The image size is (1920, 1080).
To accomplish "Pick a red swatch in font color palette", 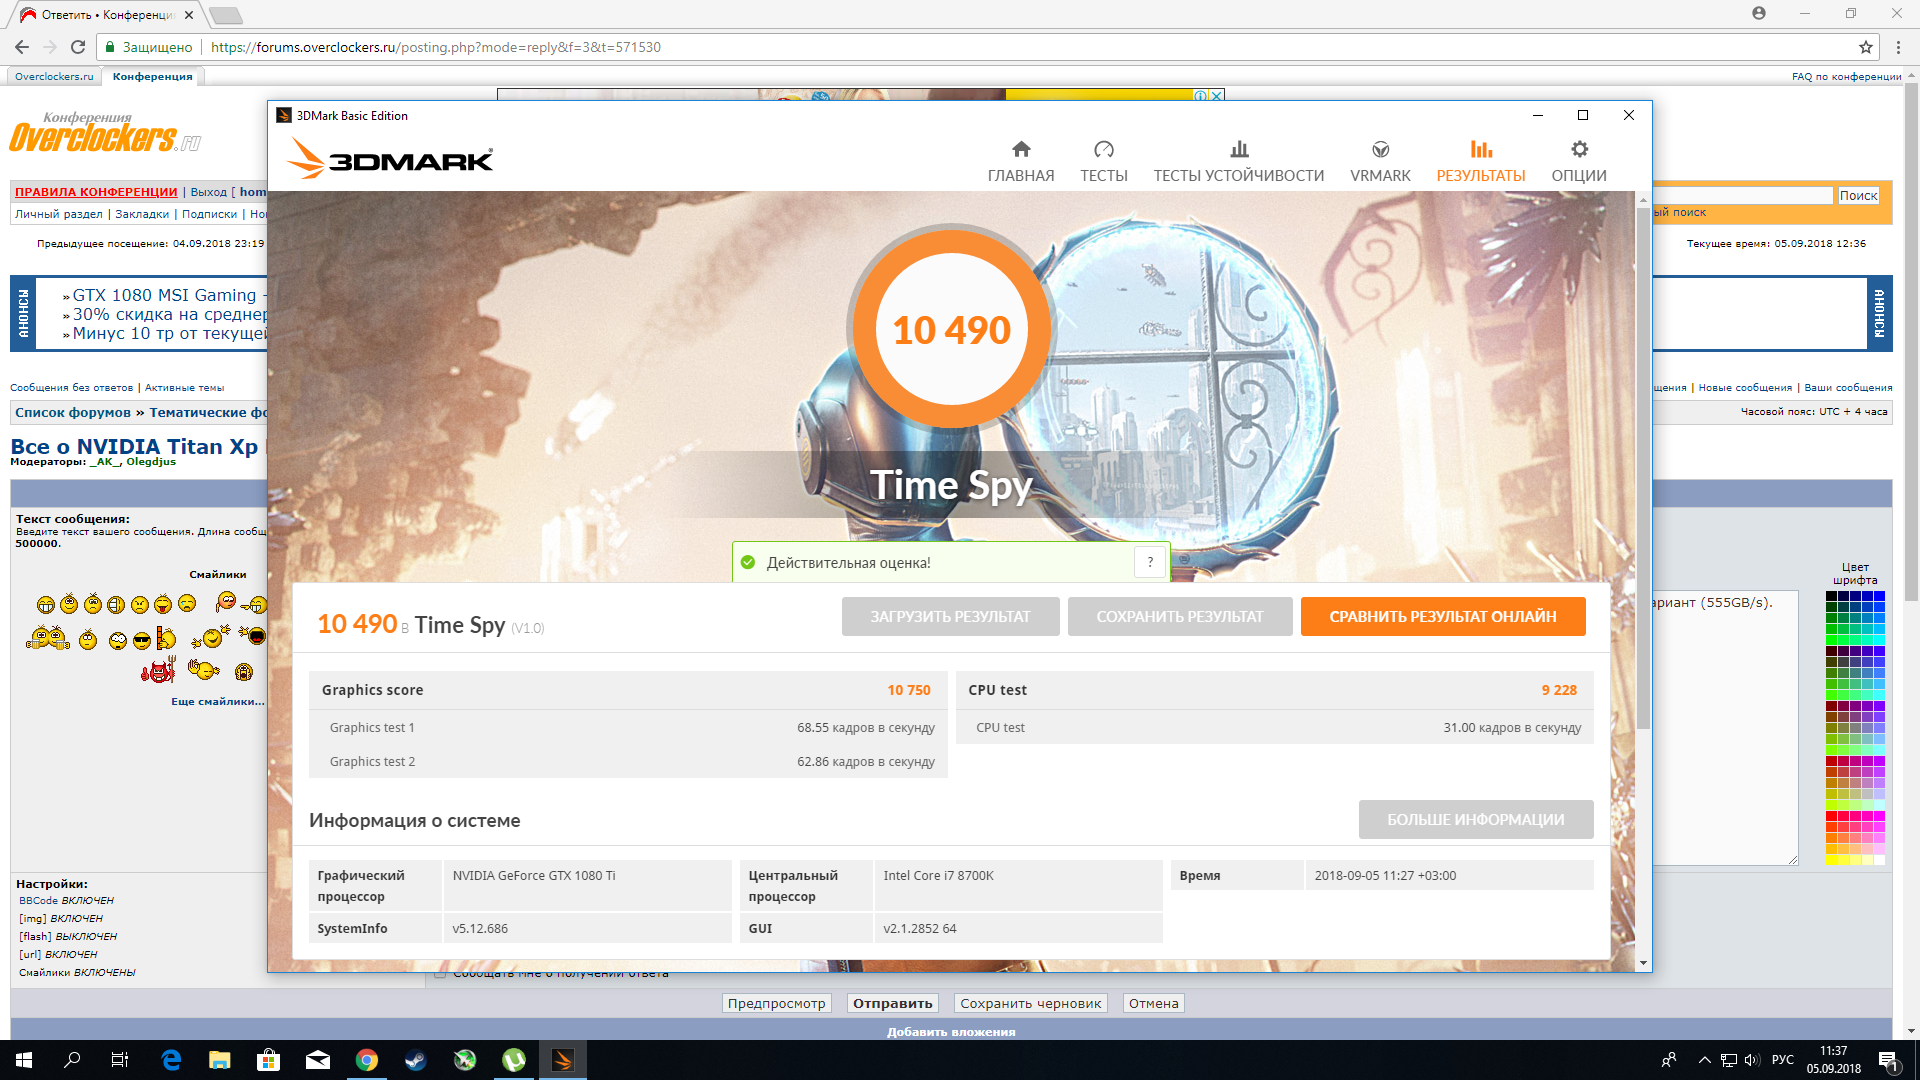I will point(1832,816).
